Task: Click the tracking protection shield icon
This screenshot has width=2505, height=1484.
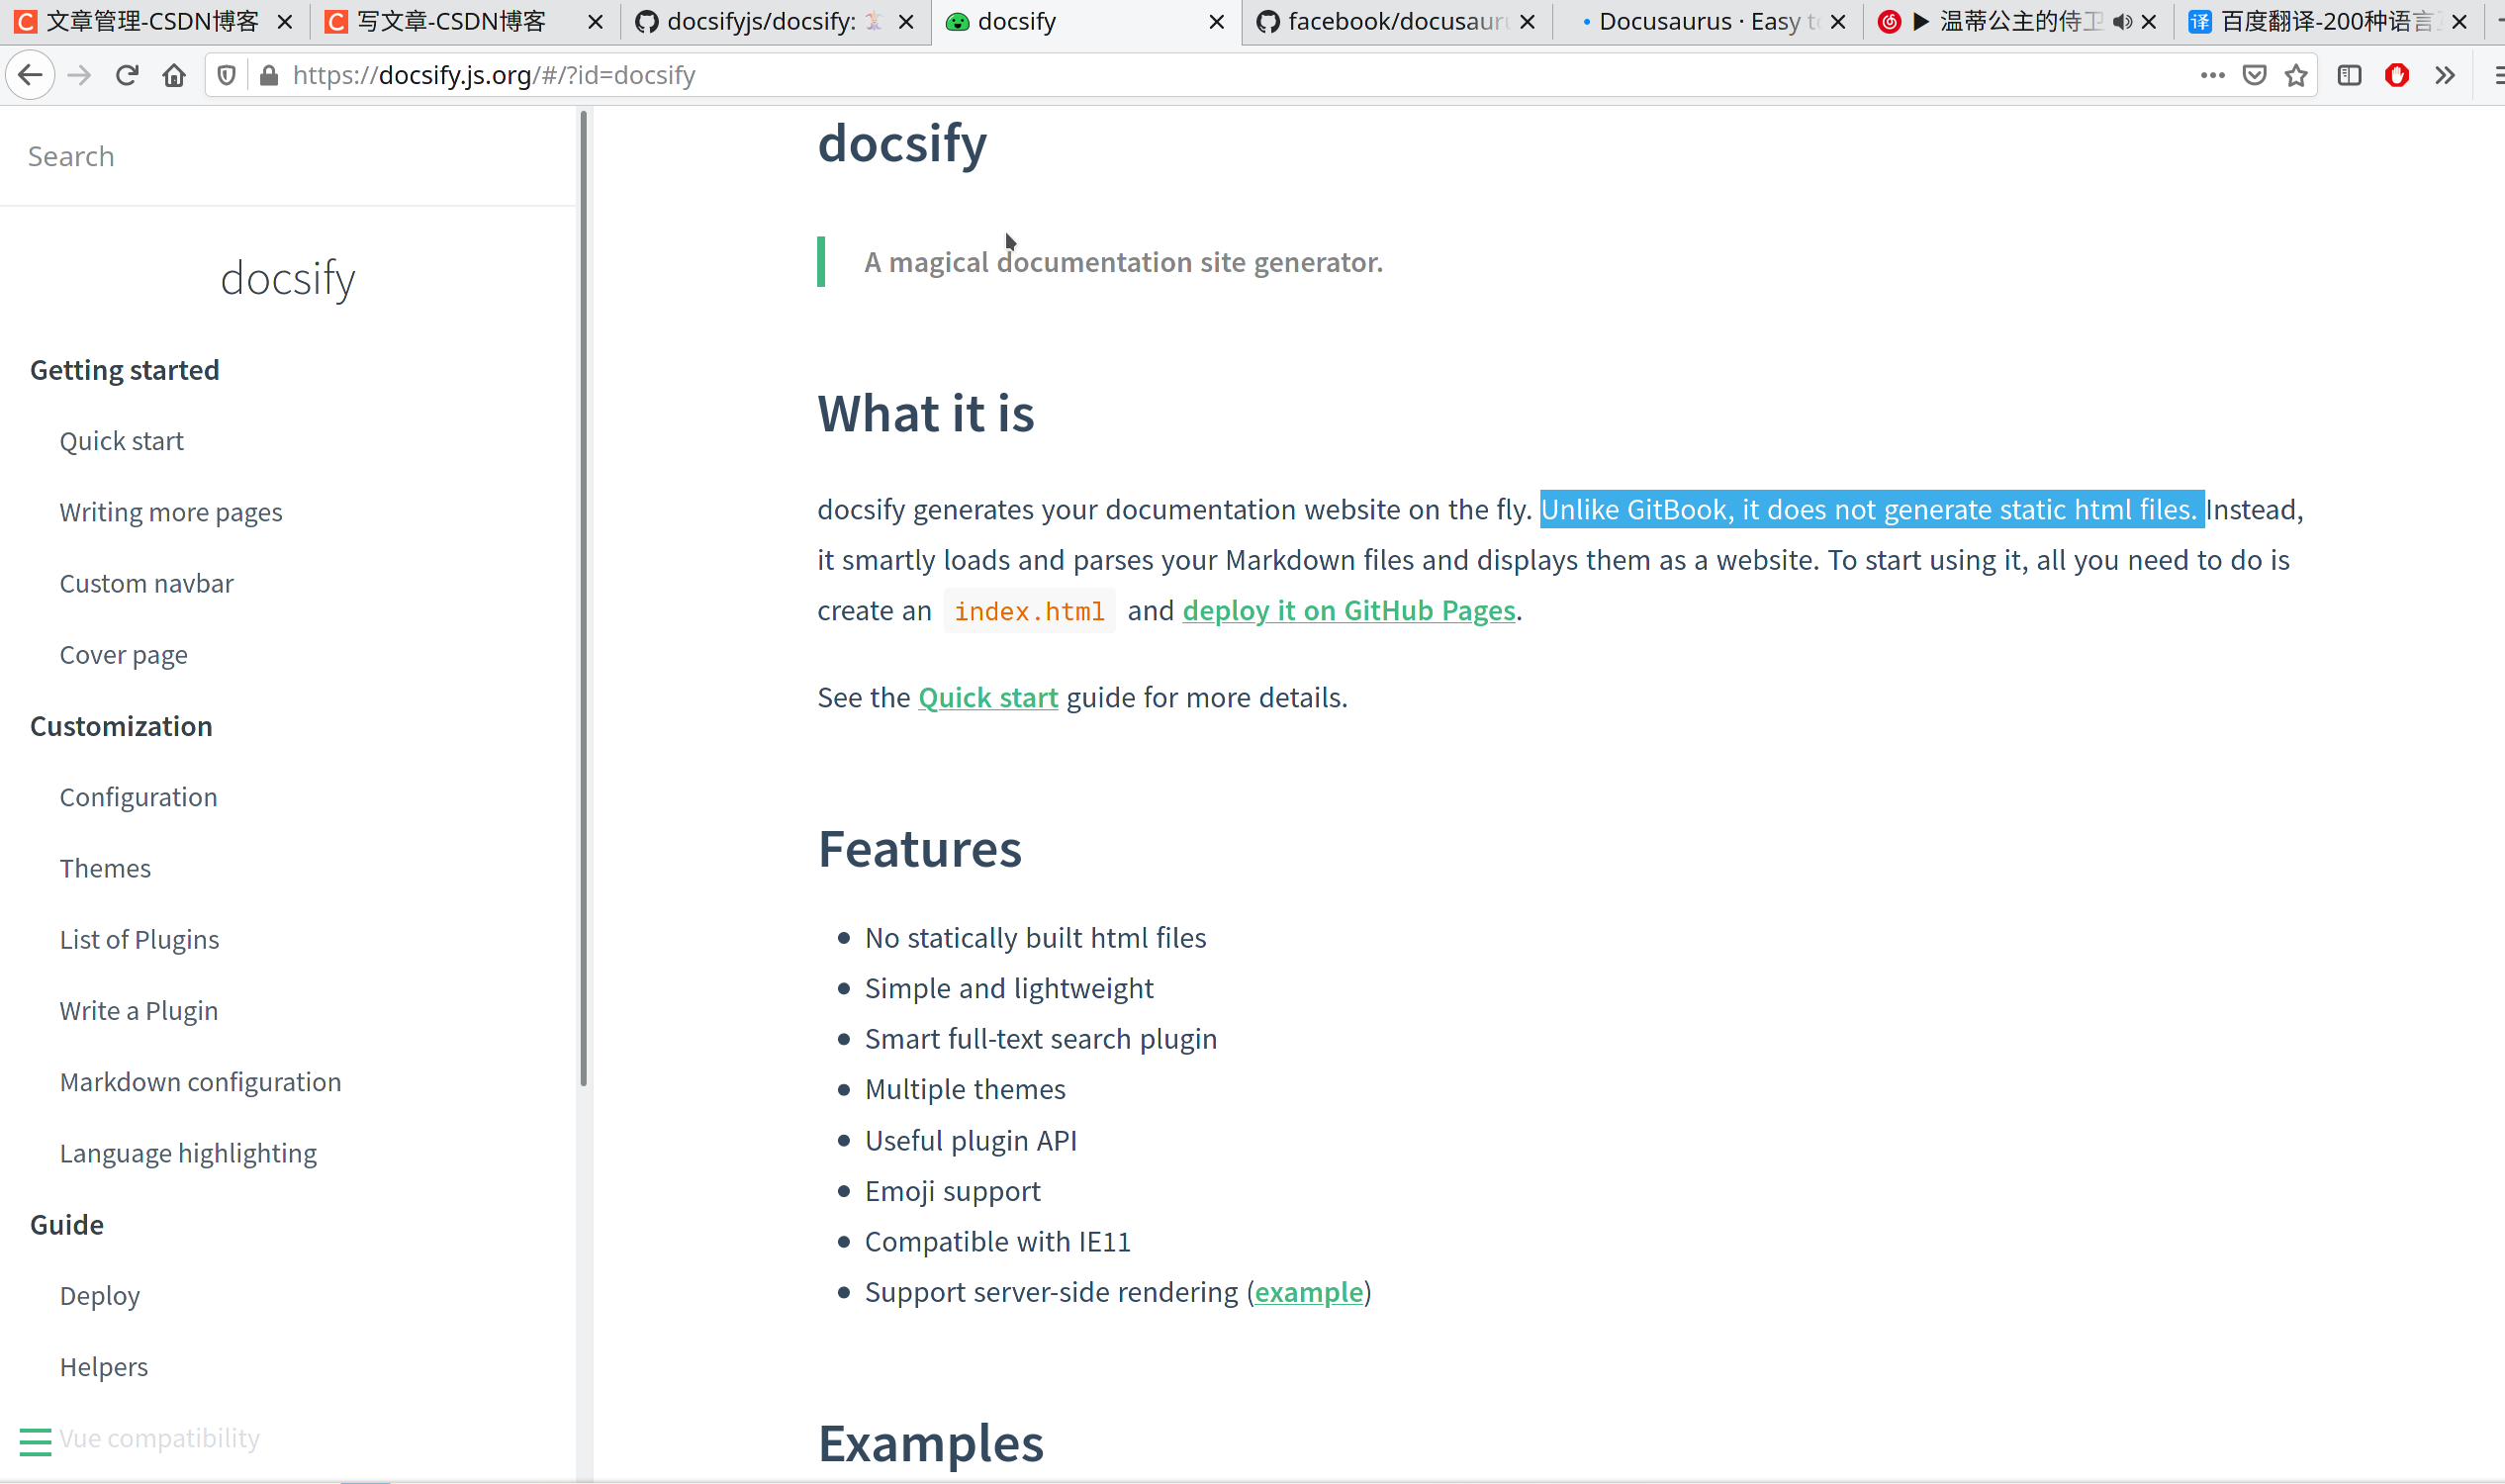Action: pyautogui.click(x=225, y=75)
